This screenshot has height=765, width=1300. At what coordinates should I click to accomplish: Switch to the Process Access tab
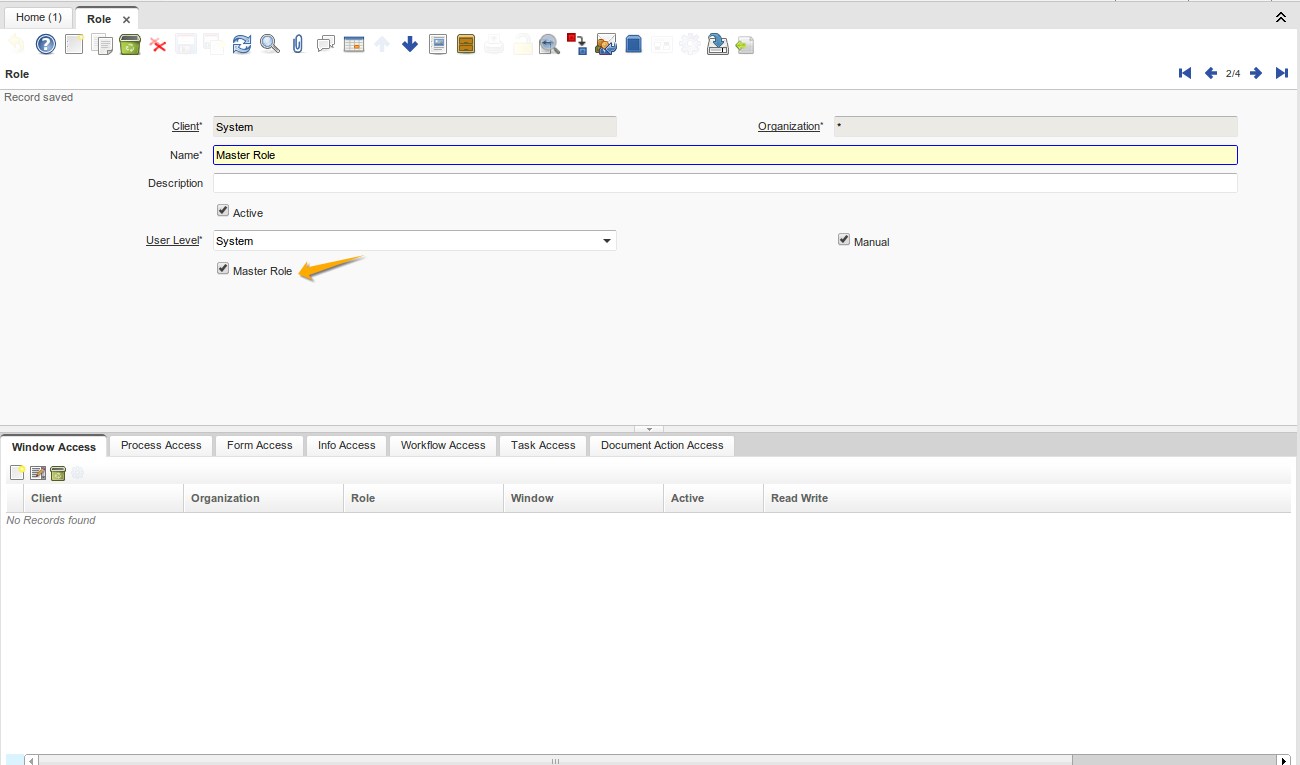[161, 446]
